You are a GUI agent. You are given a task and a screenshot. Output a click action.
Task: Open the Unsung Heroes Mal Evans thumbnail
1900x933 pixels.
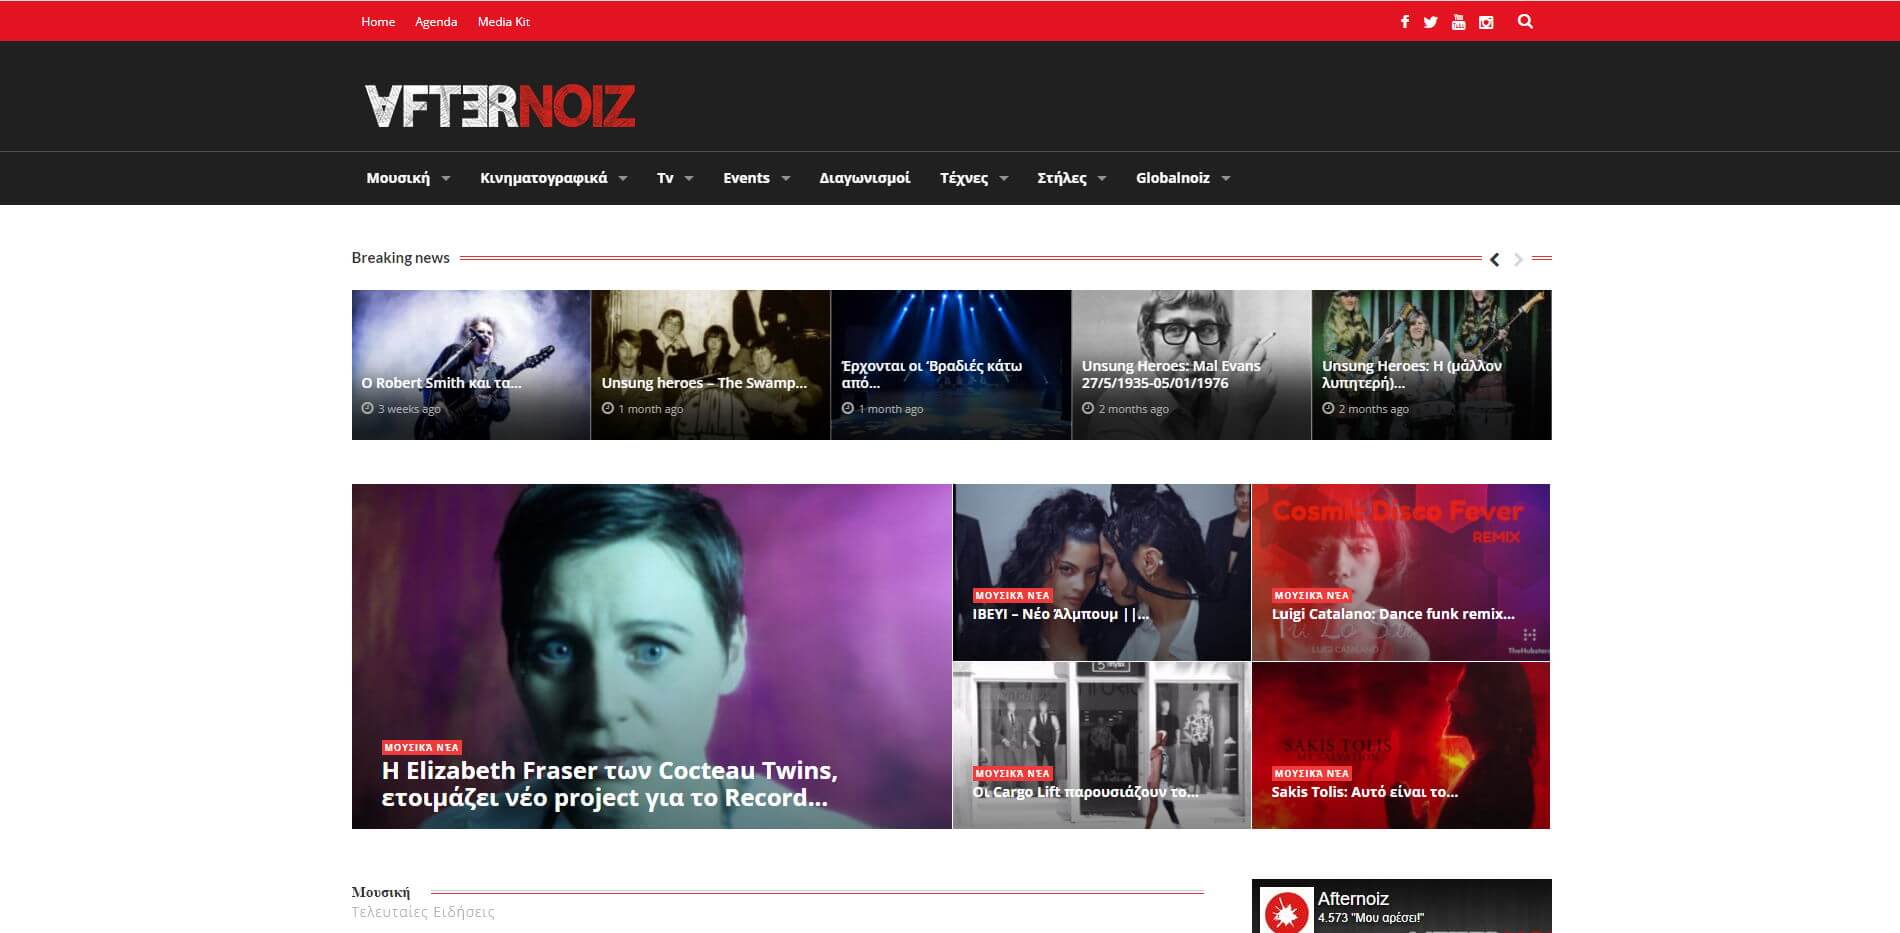[1190, 365]
